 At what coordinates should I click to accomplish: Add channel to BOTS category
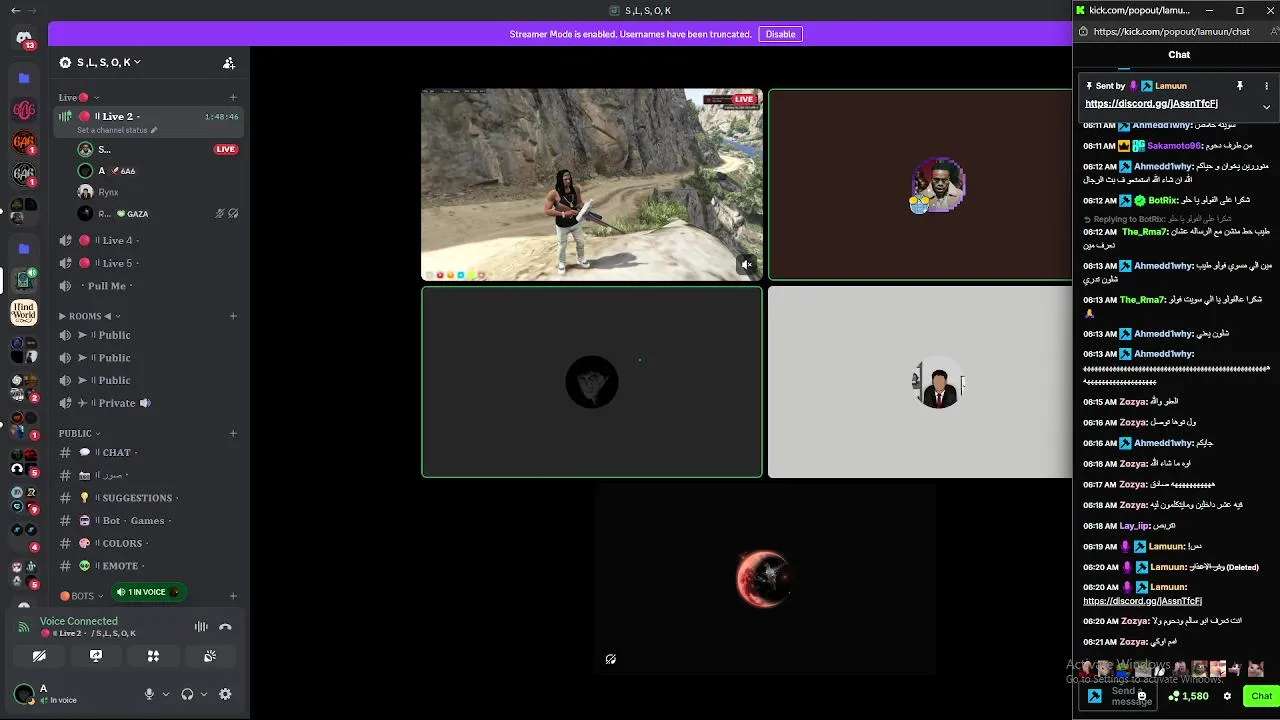pos(233,596)
